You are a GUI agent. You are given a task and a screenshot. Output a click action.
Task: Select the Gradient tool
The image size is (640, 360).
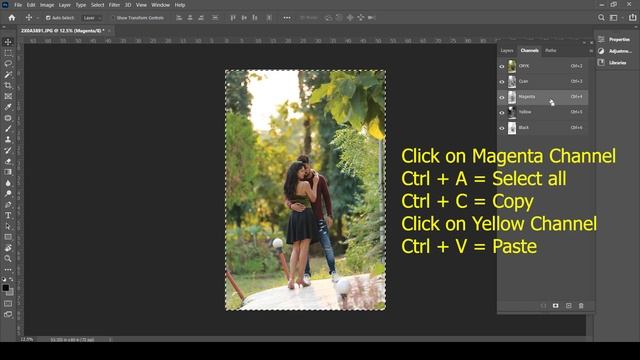click(8, 172)
